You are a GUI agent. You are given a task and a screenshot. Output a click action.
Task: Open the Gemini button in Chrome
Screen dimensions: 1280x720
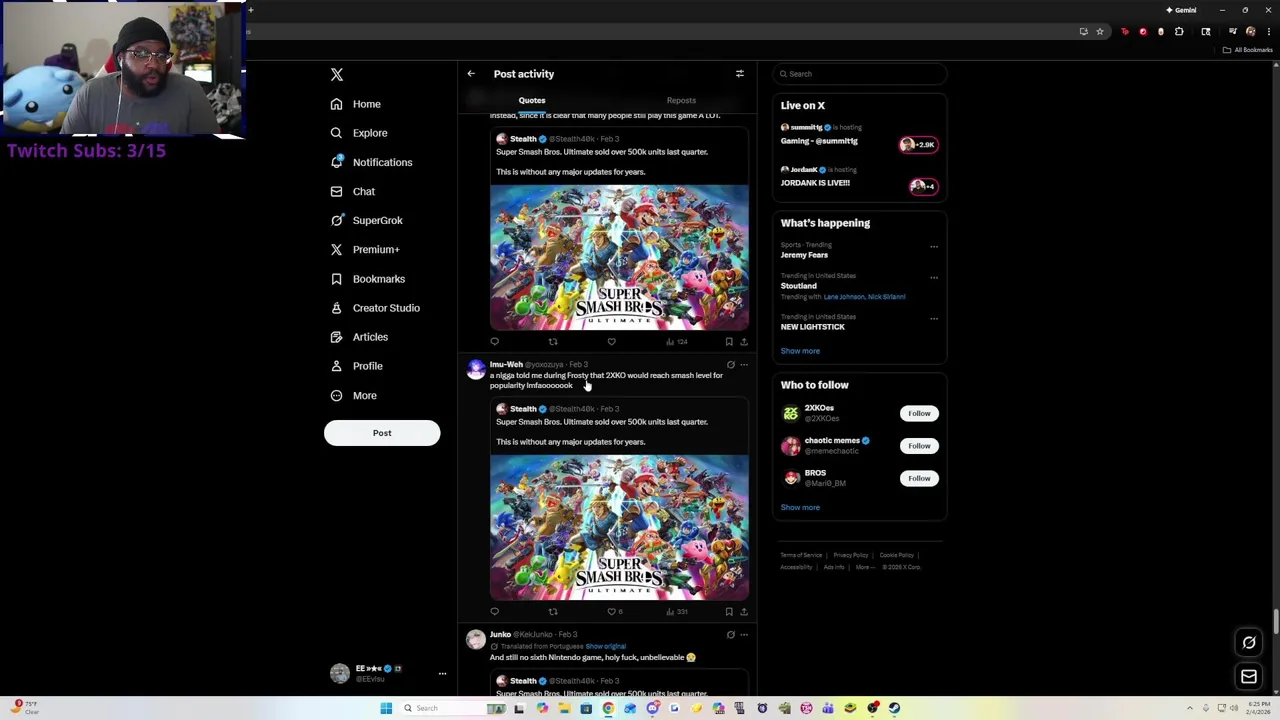[1182, 10]
